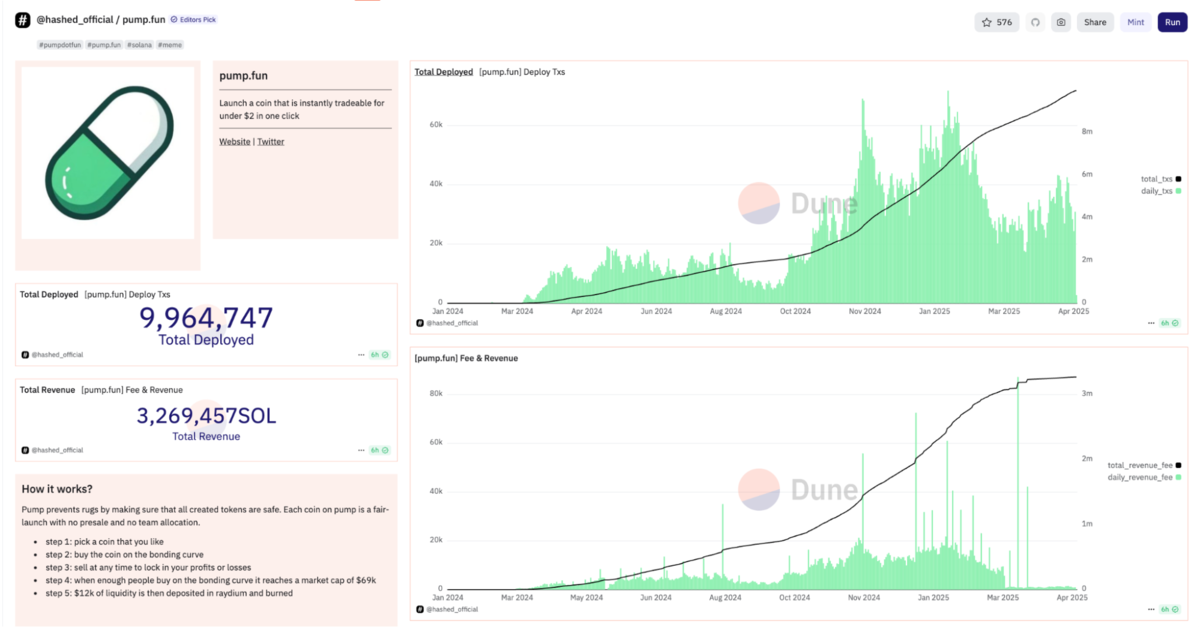This screenshot has height=627, width=1200.
Task: Open the Twitter link
Action: [x=271, y=142]
